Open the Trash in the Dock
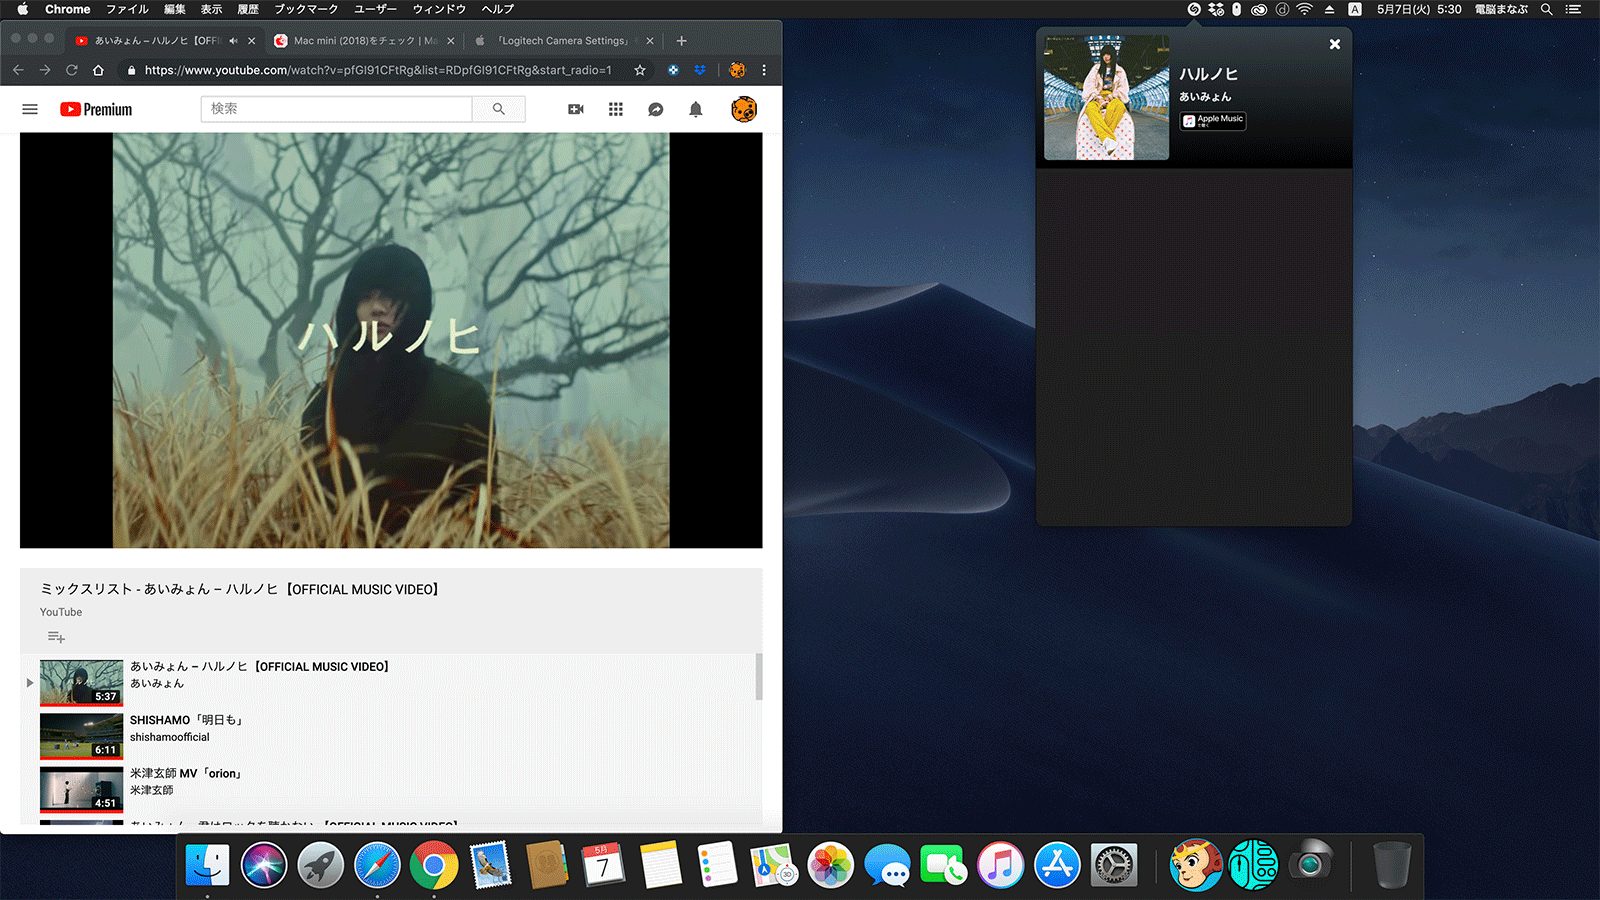The height and width of the screenshot is (900, 1600). (1391, 865)
